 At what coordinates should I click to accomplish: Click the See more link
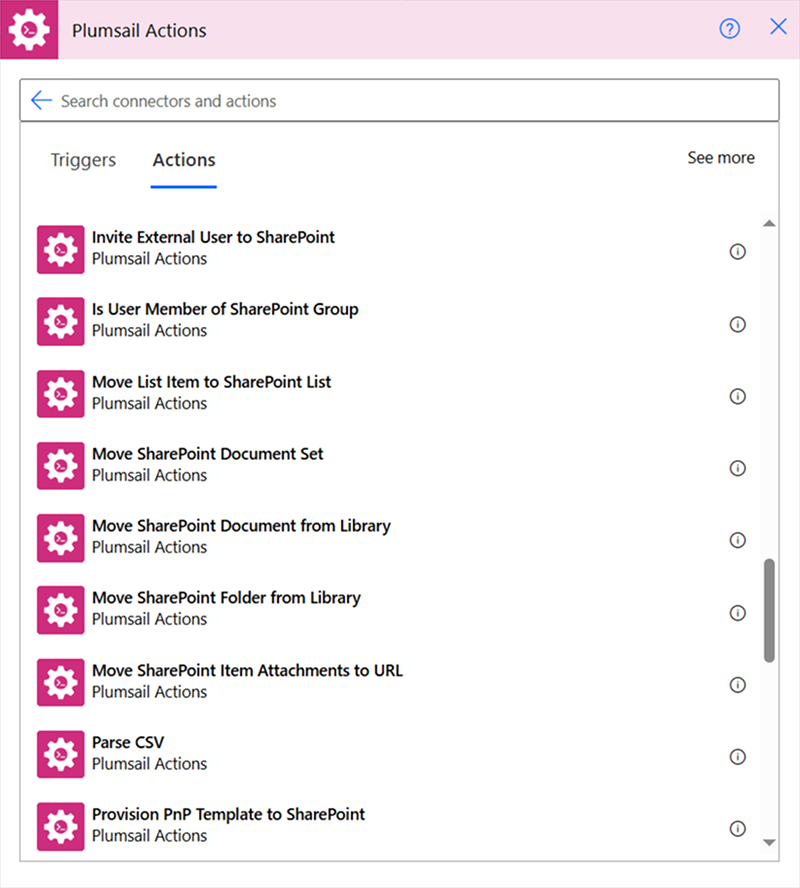(x=721, y=157)
